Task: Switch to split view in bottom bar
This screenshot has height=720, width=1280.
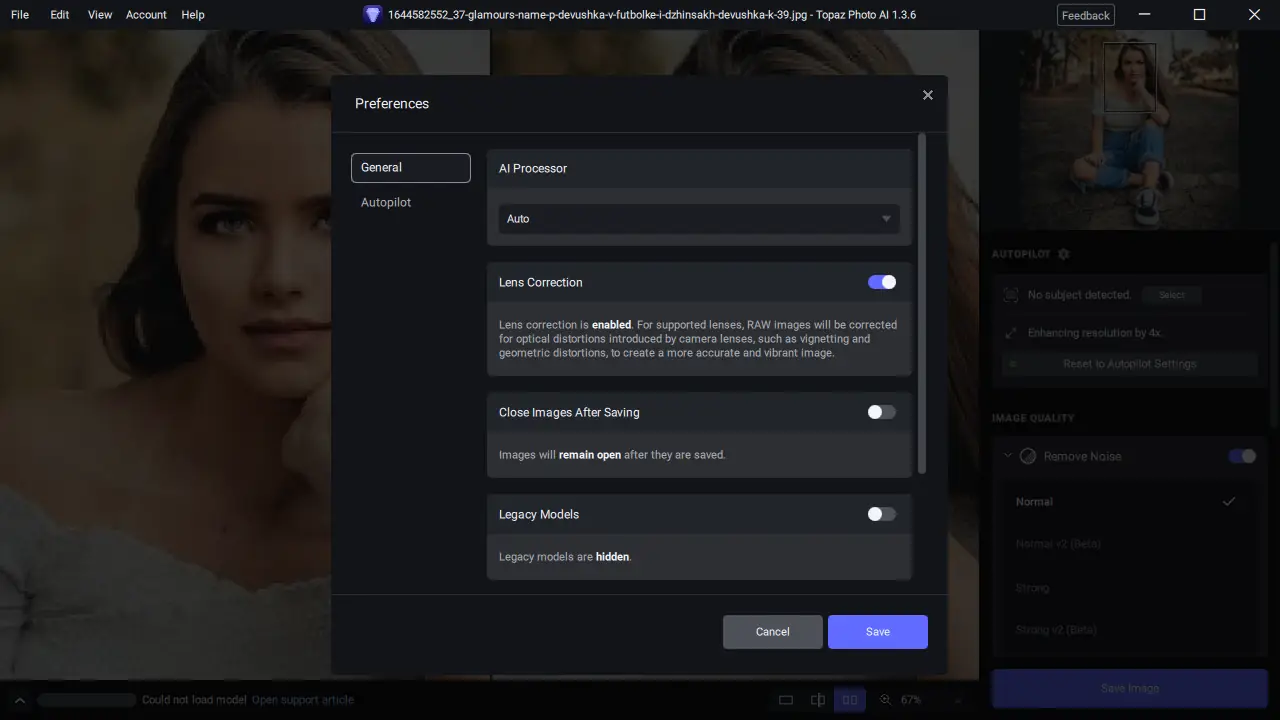Action: click(x=818, y=700)
